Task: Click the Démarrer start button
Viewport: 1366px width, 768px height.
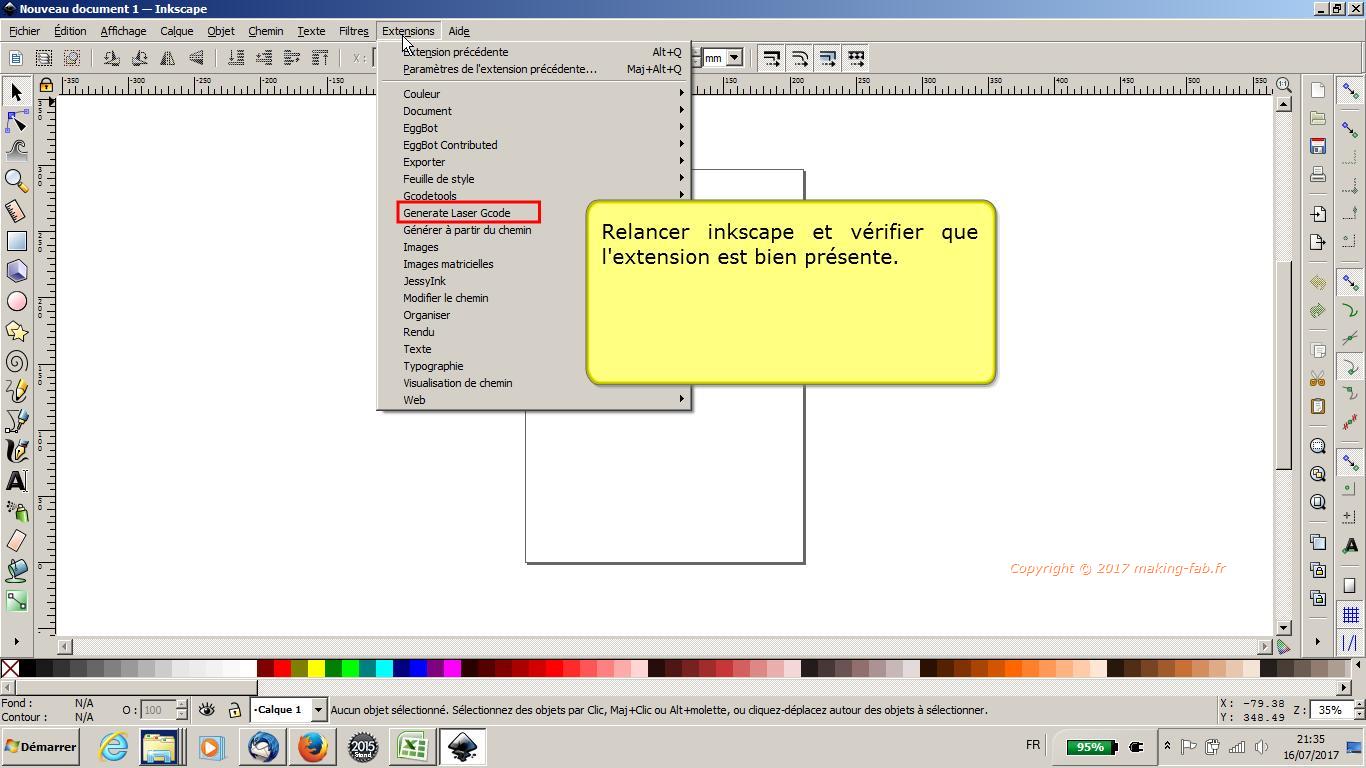Action: coord(41,747)
